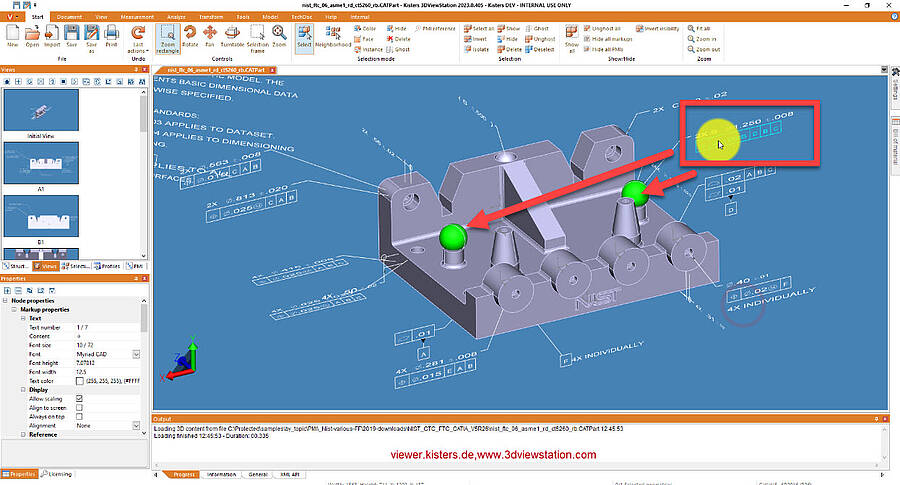Image resolution: width=900 pixels, height=485 pixels.
Task: Enable the Align to screen checkbox
Action: click(x=79, y=408)
